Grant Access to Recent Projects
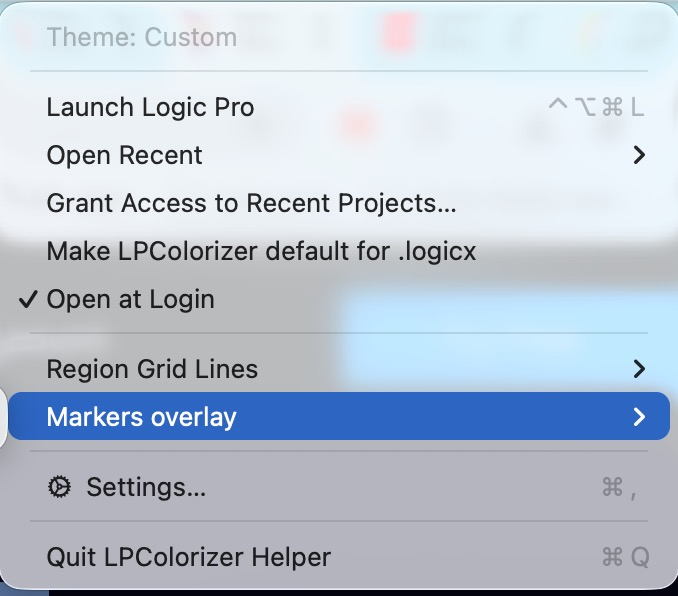 click(339, 203)
